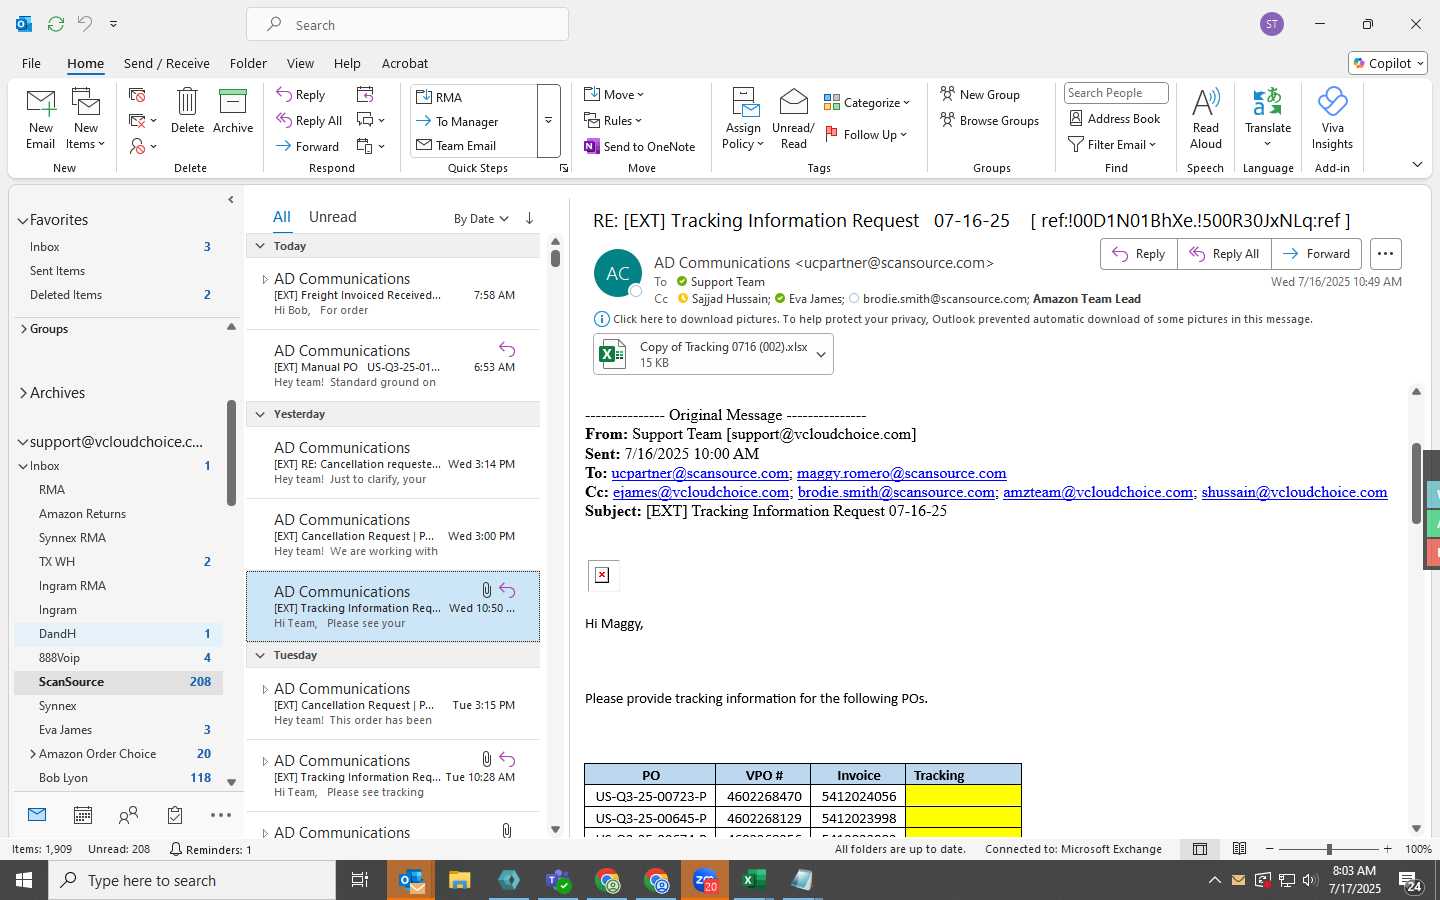Viewport: 1440px width, 900px height.
Task: Open the Freight Invoiced Received message
Action: tap(393, 294)
